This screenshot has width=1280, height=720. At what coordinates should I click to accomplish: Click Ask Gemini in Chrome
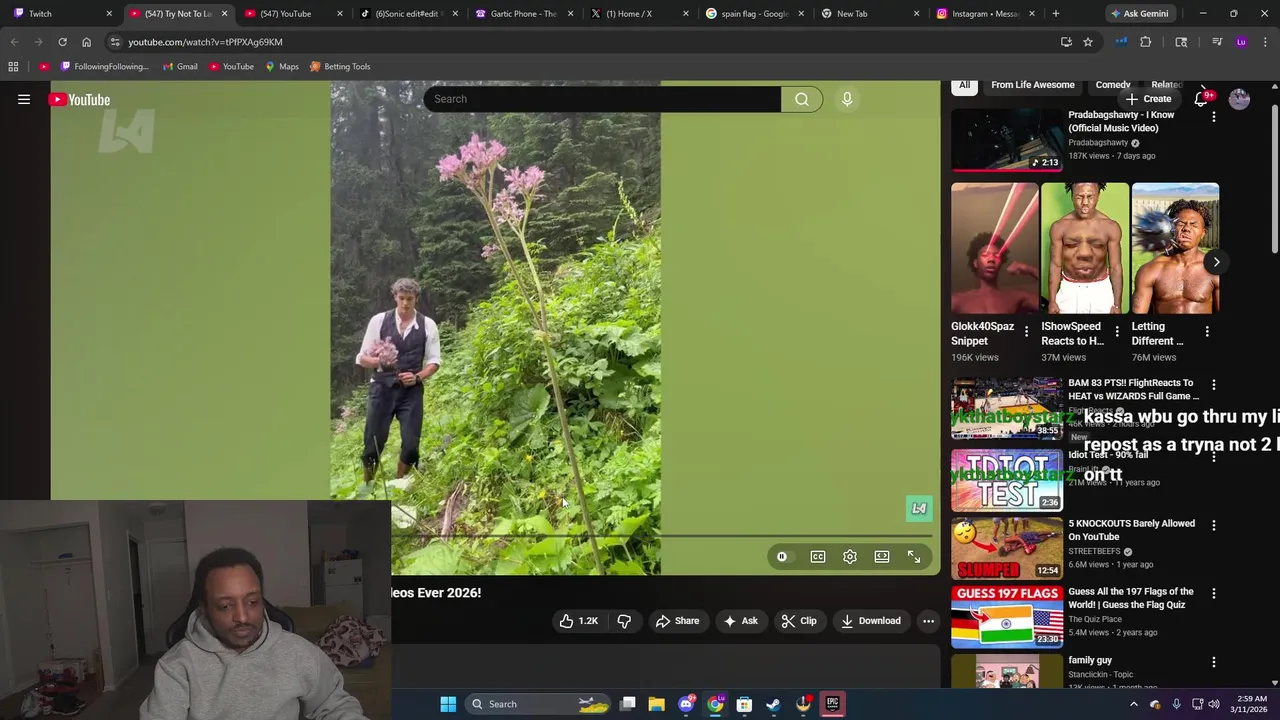(x=1138, y=13)
